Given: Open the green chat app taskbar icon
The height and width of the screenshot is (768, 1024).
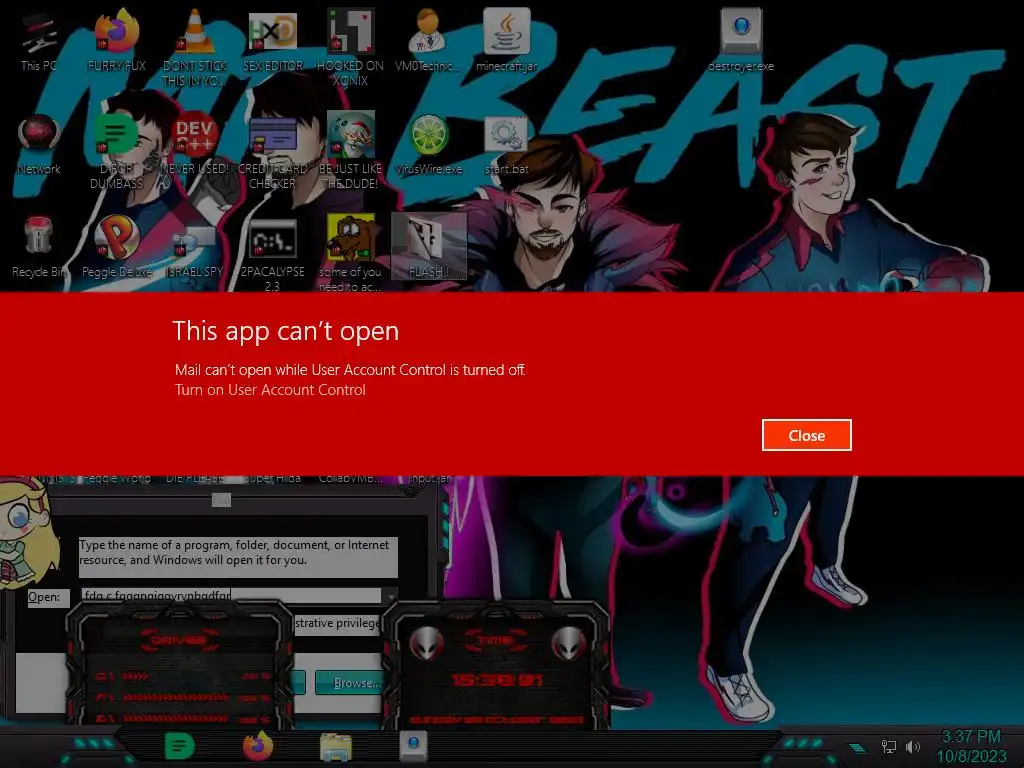Looking at the screenshot, I should pyautogui.click(x=178, y=746).
